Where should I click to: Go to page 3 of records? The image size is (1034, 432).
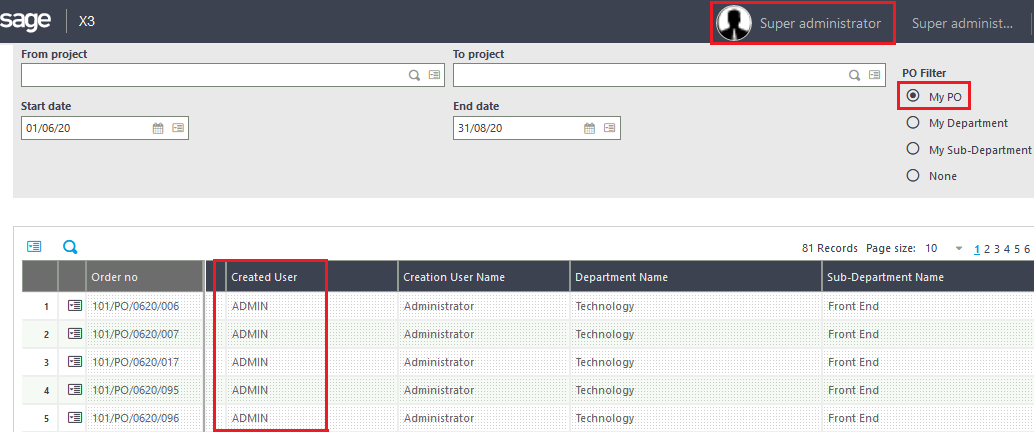1001,248
